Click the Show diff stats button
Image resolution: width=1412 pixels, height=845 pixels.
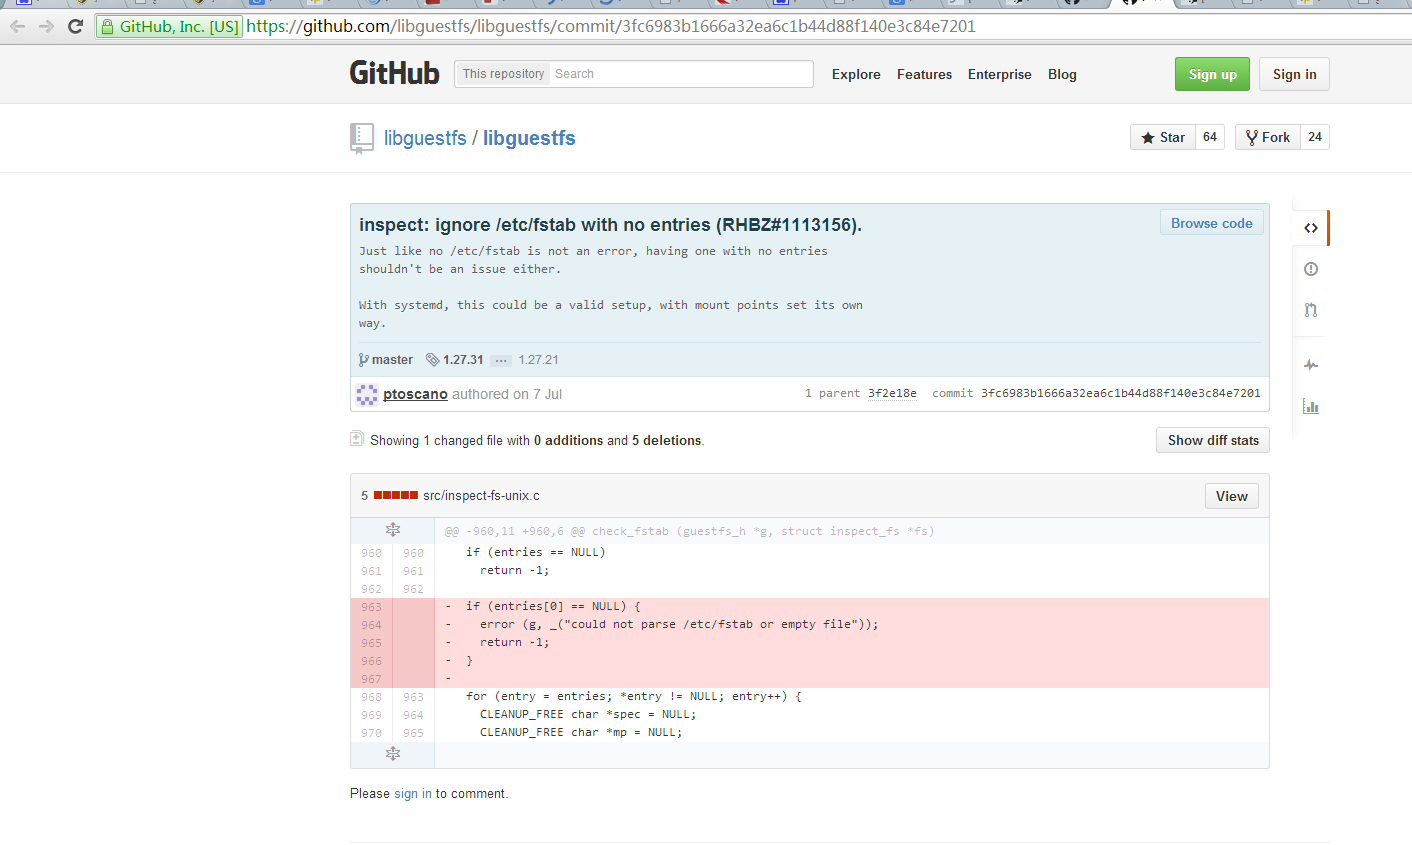[1213, 440]
